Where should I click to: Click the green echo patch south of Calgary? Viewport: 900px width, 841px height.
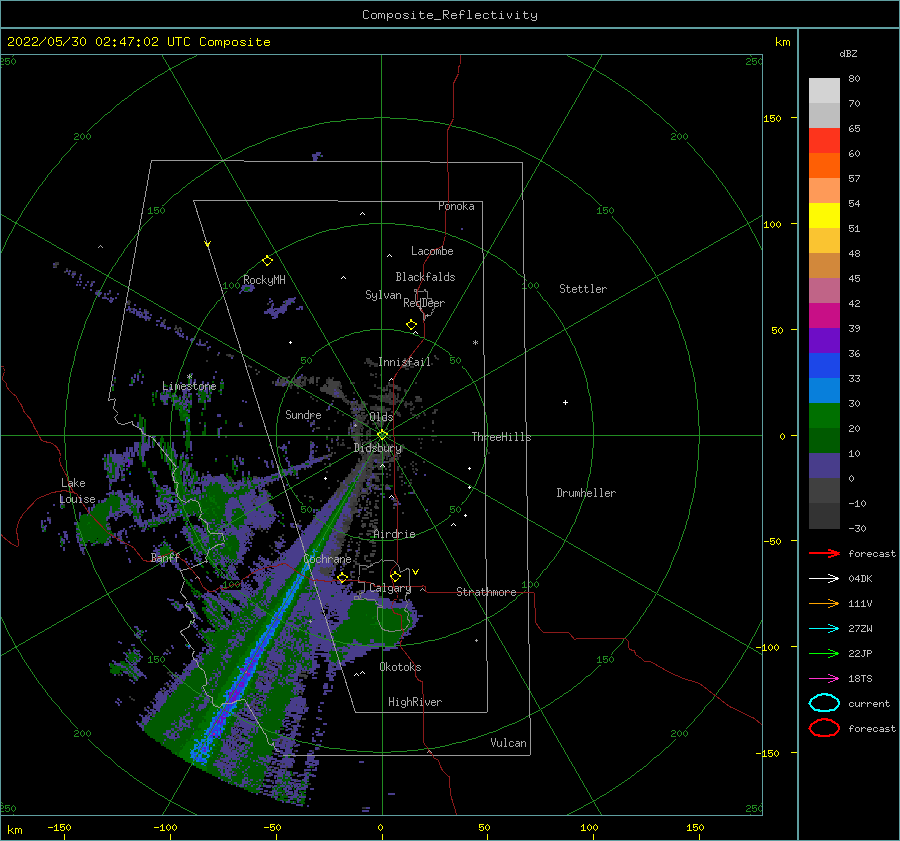click(372, 623)
